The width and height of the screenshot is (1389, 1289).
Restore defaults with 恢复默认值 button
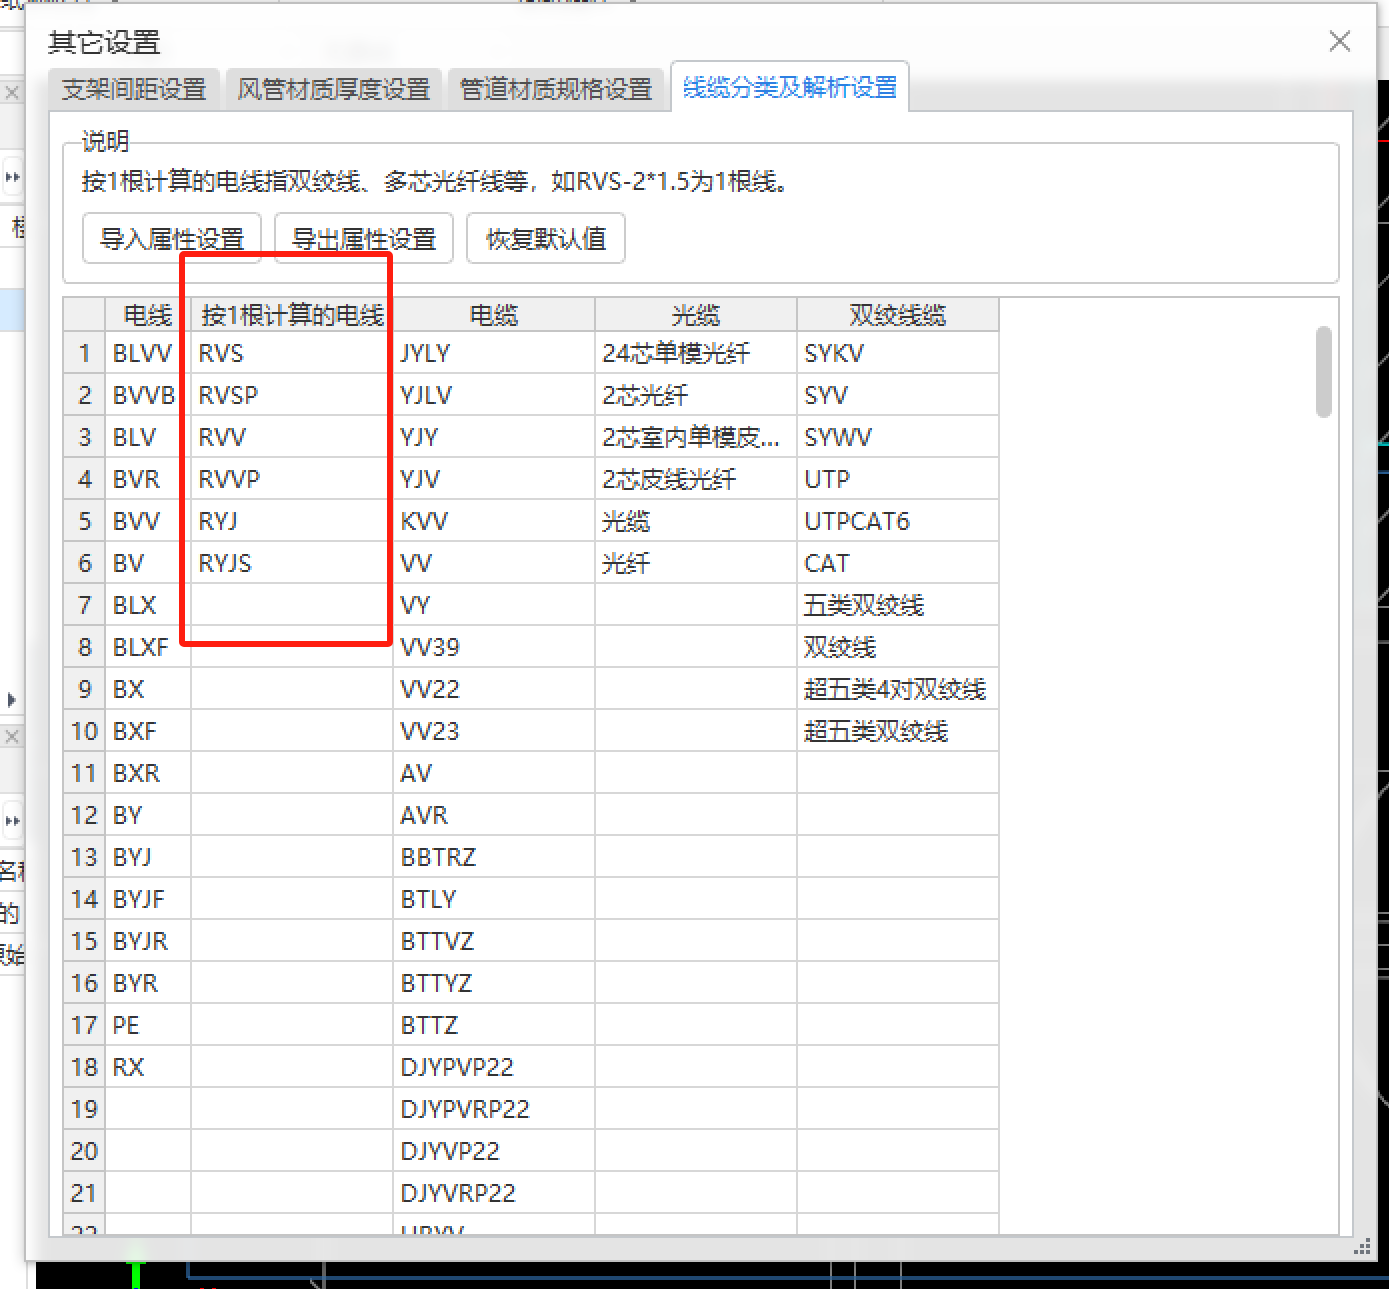click(546, 238)
